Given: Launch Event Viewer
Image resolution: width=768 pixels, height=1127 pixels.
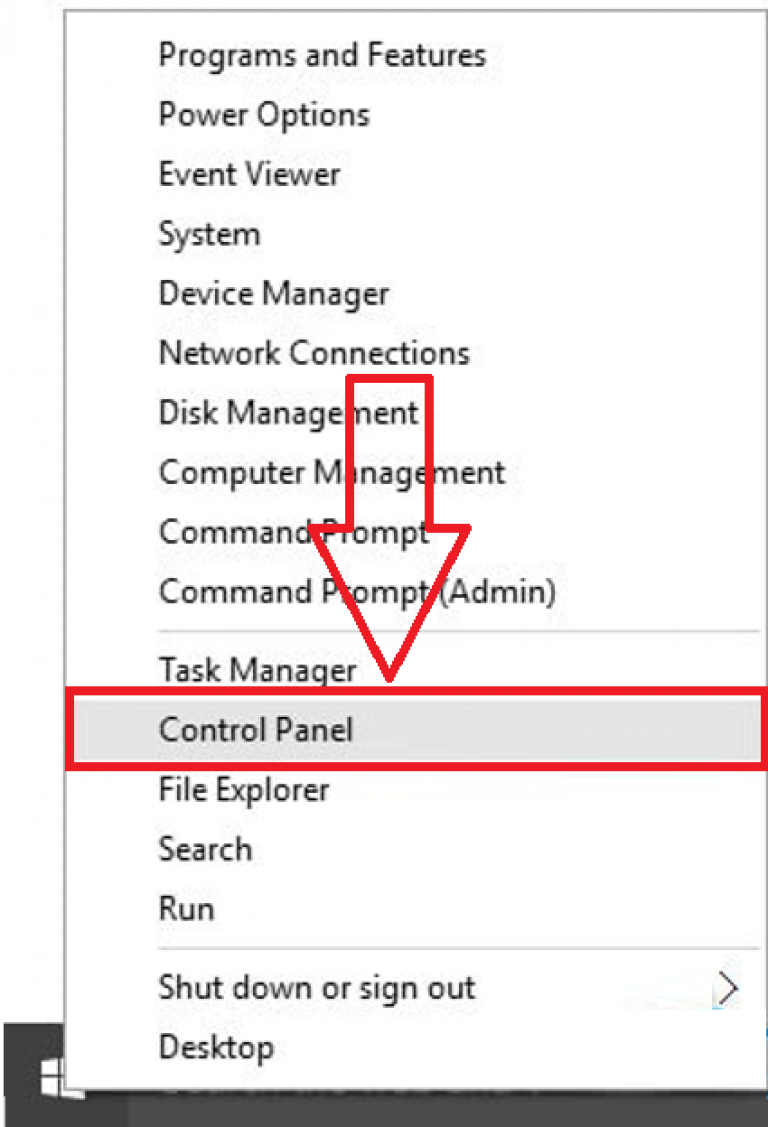Looking at the screenshot, I should tap(249, 174).
